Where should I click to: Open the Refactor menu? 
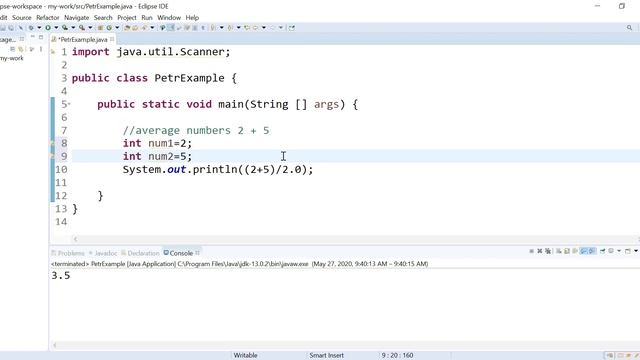click(47, 18)
